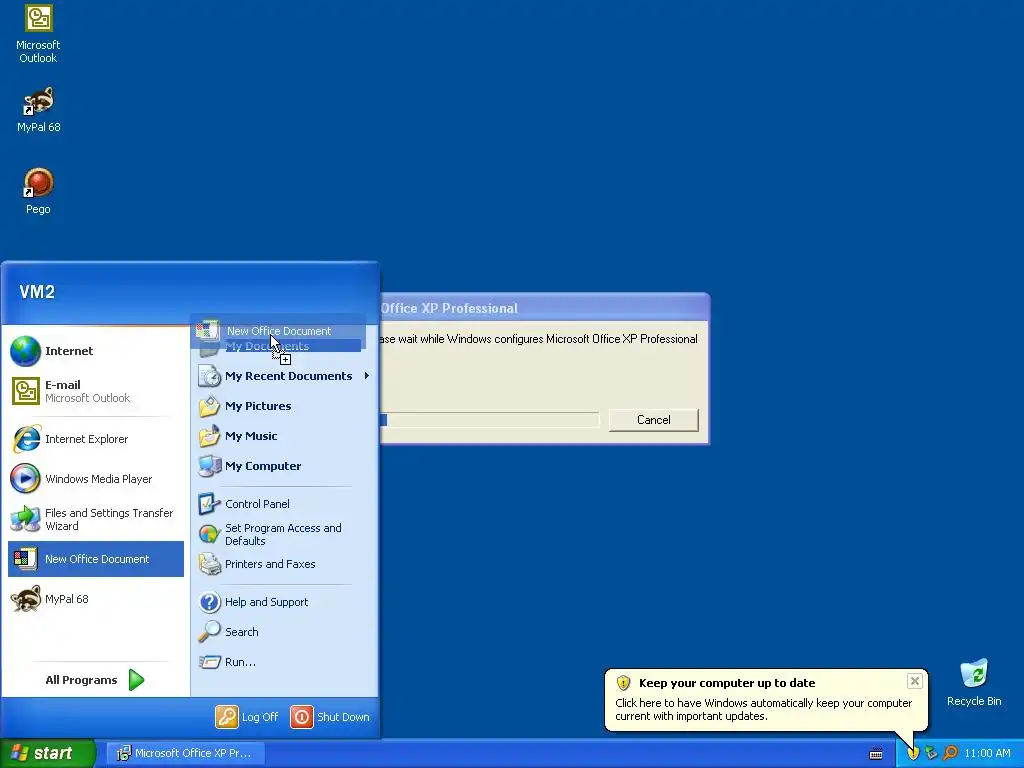Open the Run... dialog icon

pyautogui.click(x=210, y=662)
